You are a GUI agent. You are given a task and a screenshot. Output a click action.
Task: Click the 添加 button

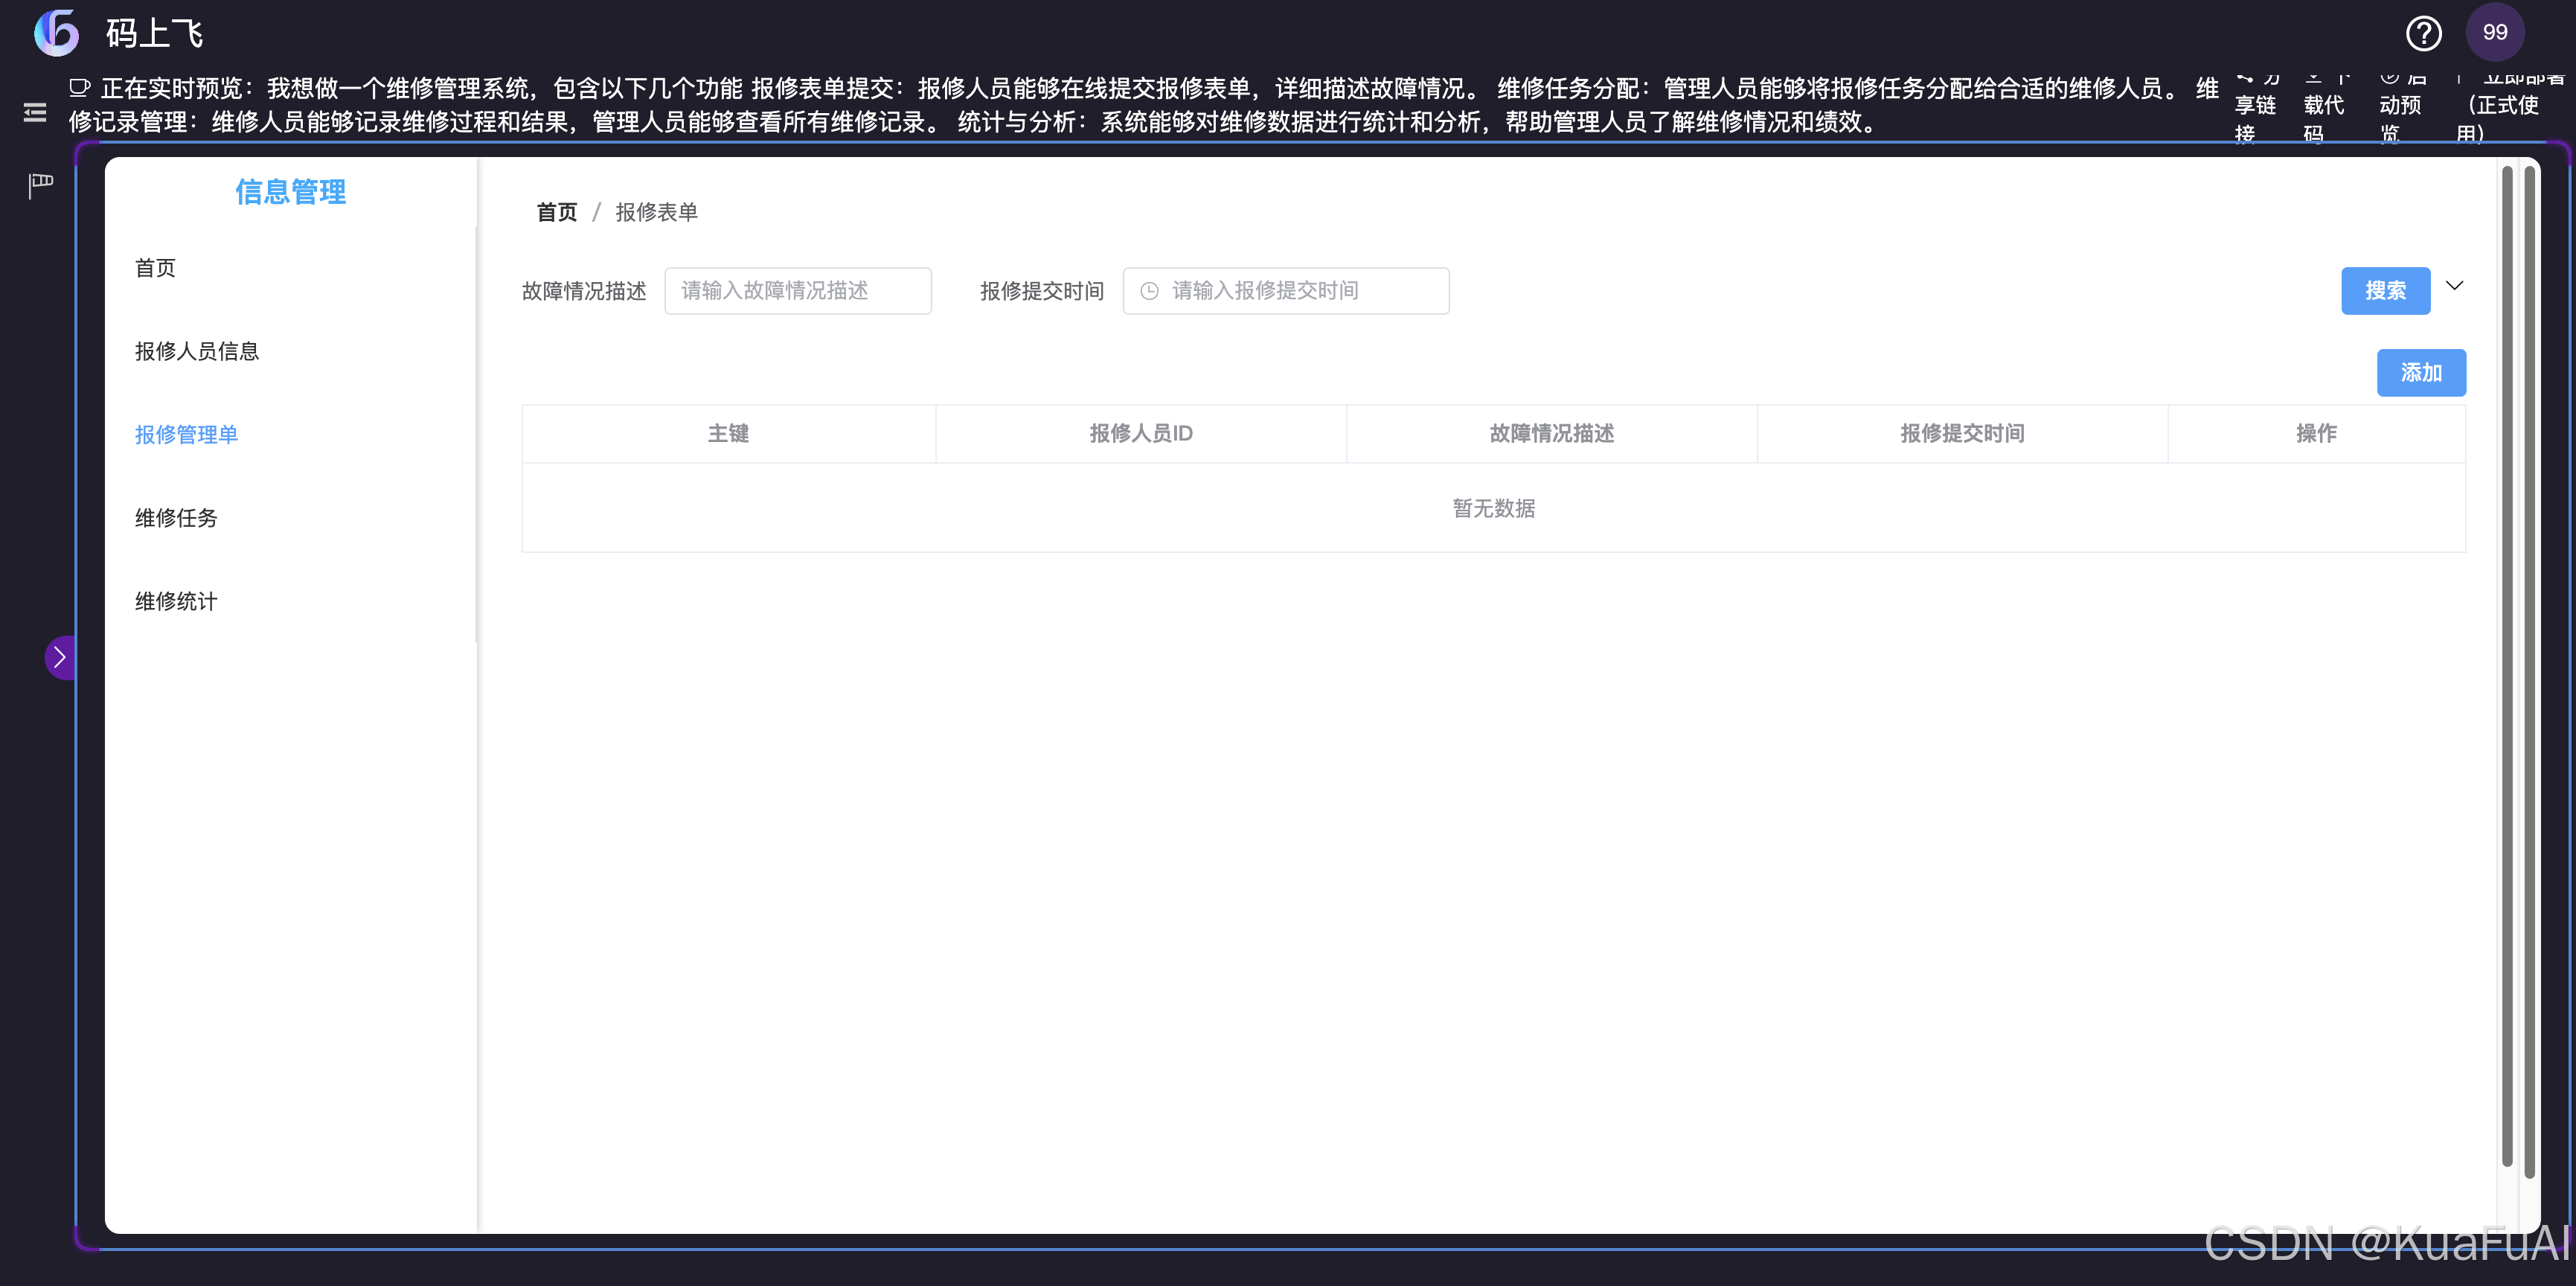[2421, 373]
